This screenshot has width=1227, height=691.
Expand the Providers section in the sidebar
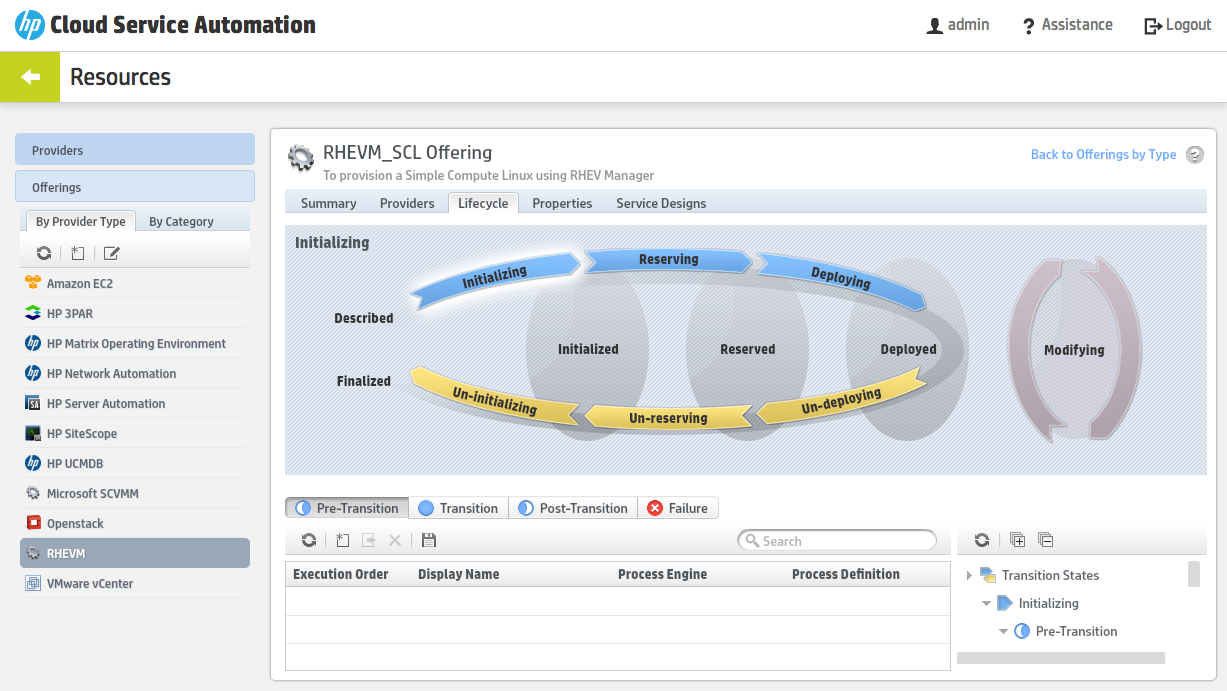(135, 150)
